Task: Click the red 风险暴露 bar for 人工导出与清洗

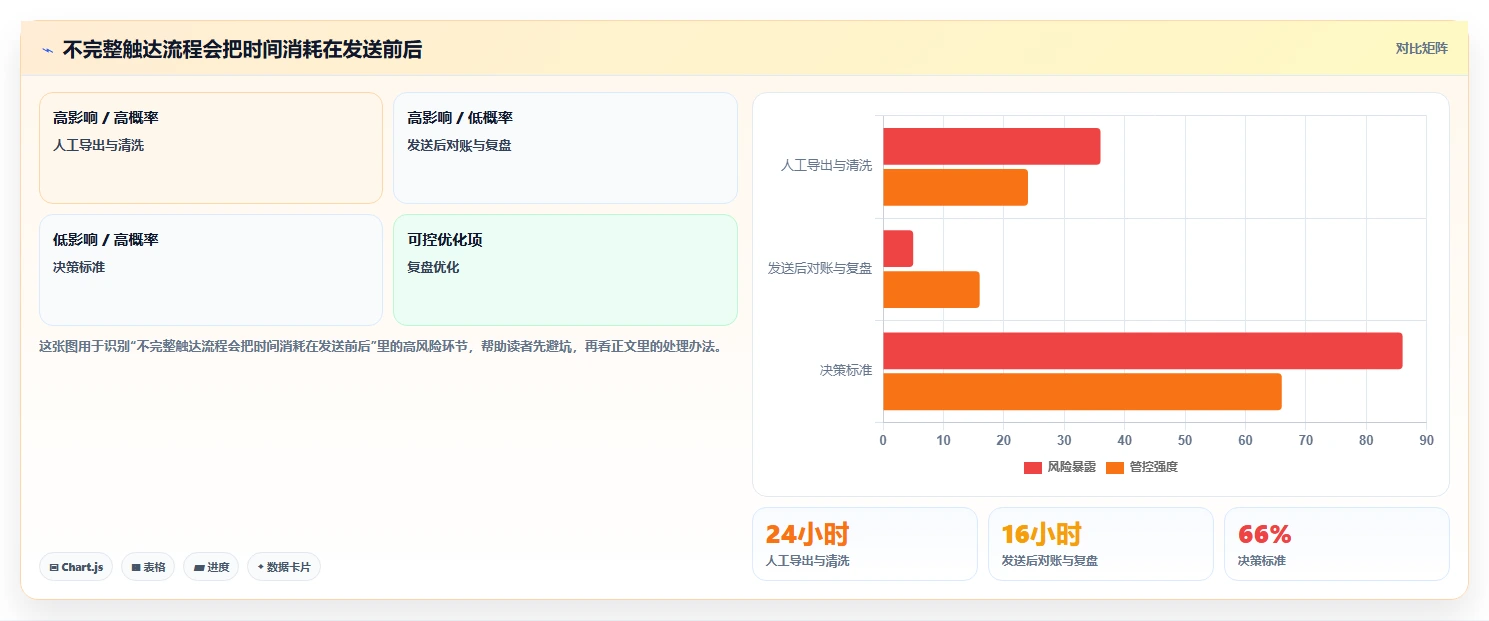Action: click(991, 146)
